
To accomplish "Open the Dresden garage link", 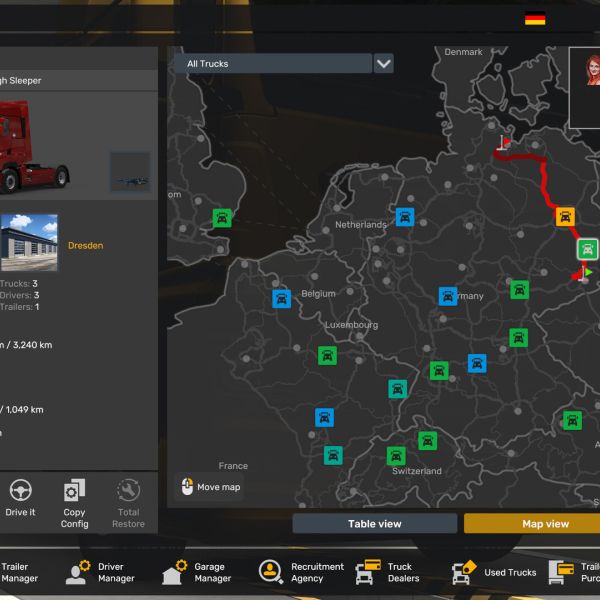I will pyautogui.click(x=85, y=245).
